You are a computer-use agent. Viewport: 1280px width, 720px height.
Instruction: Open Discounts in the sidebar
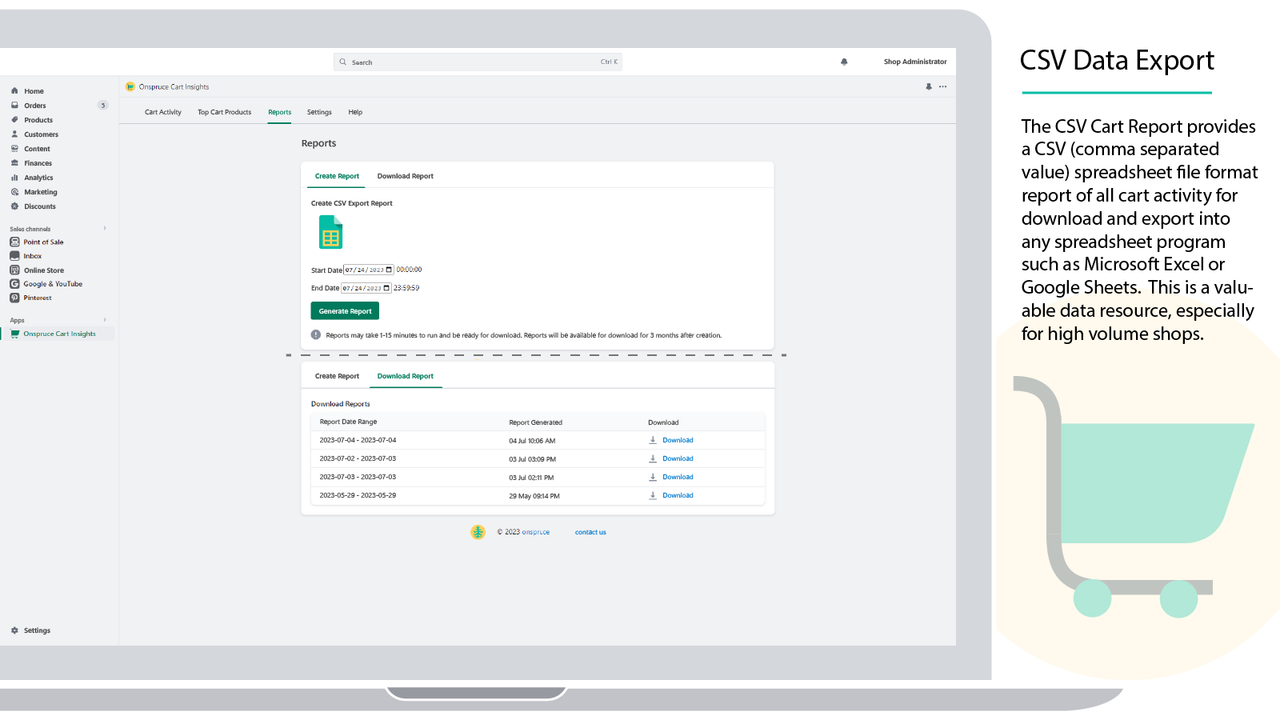40,206
